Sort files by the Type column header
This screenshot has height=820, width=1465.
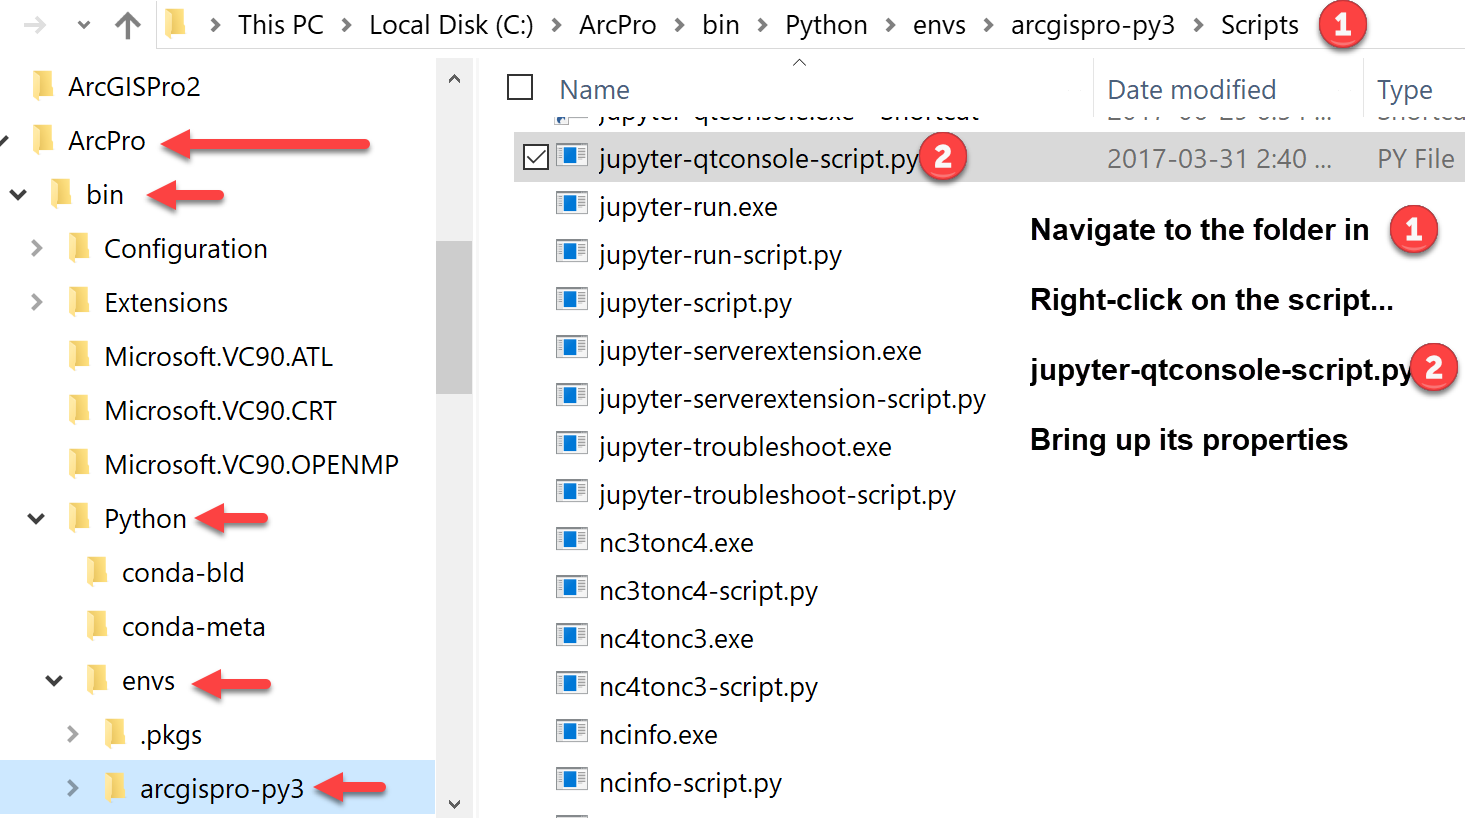pyautogui.click(x=1405, y=90)
